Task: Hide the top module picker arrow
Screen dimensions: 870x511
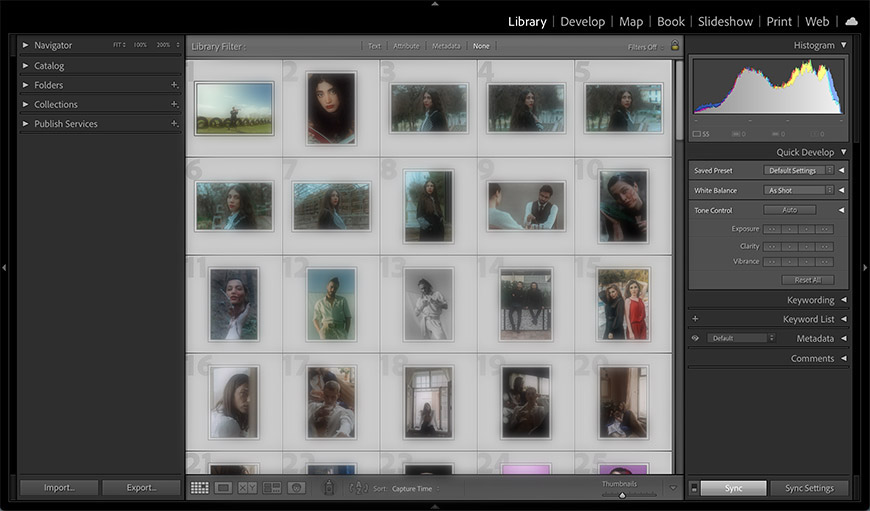Action: (435, 3)
